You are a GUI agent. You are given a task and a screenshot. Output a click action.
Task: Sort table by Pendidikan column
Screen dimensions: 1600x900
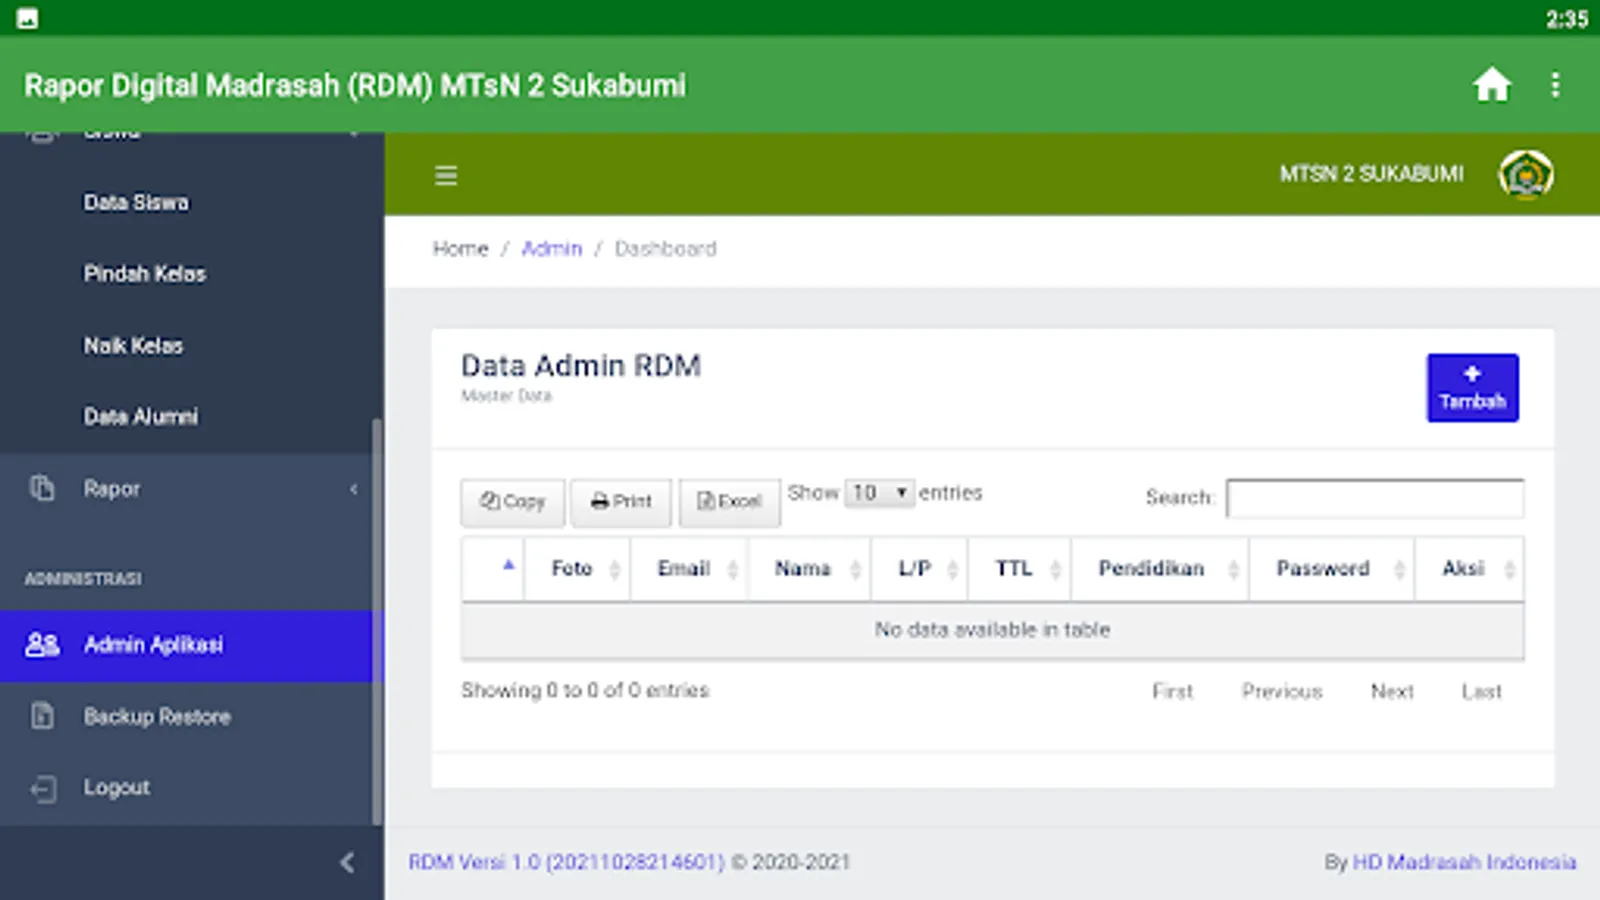click(1160, 569)
